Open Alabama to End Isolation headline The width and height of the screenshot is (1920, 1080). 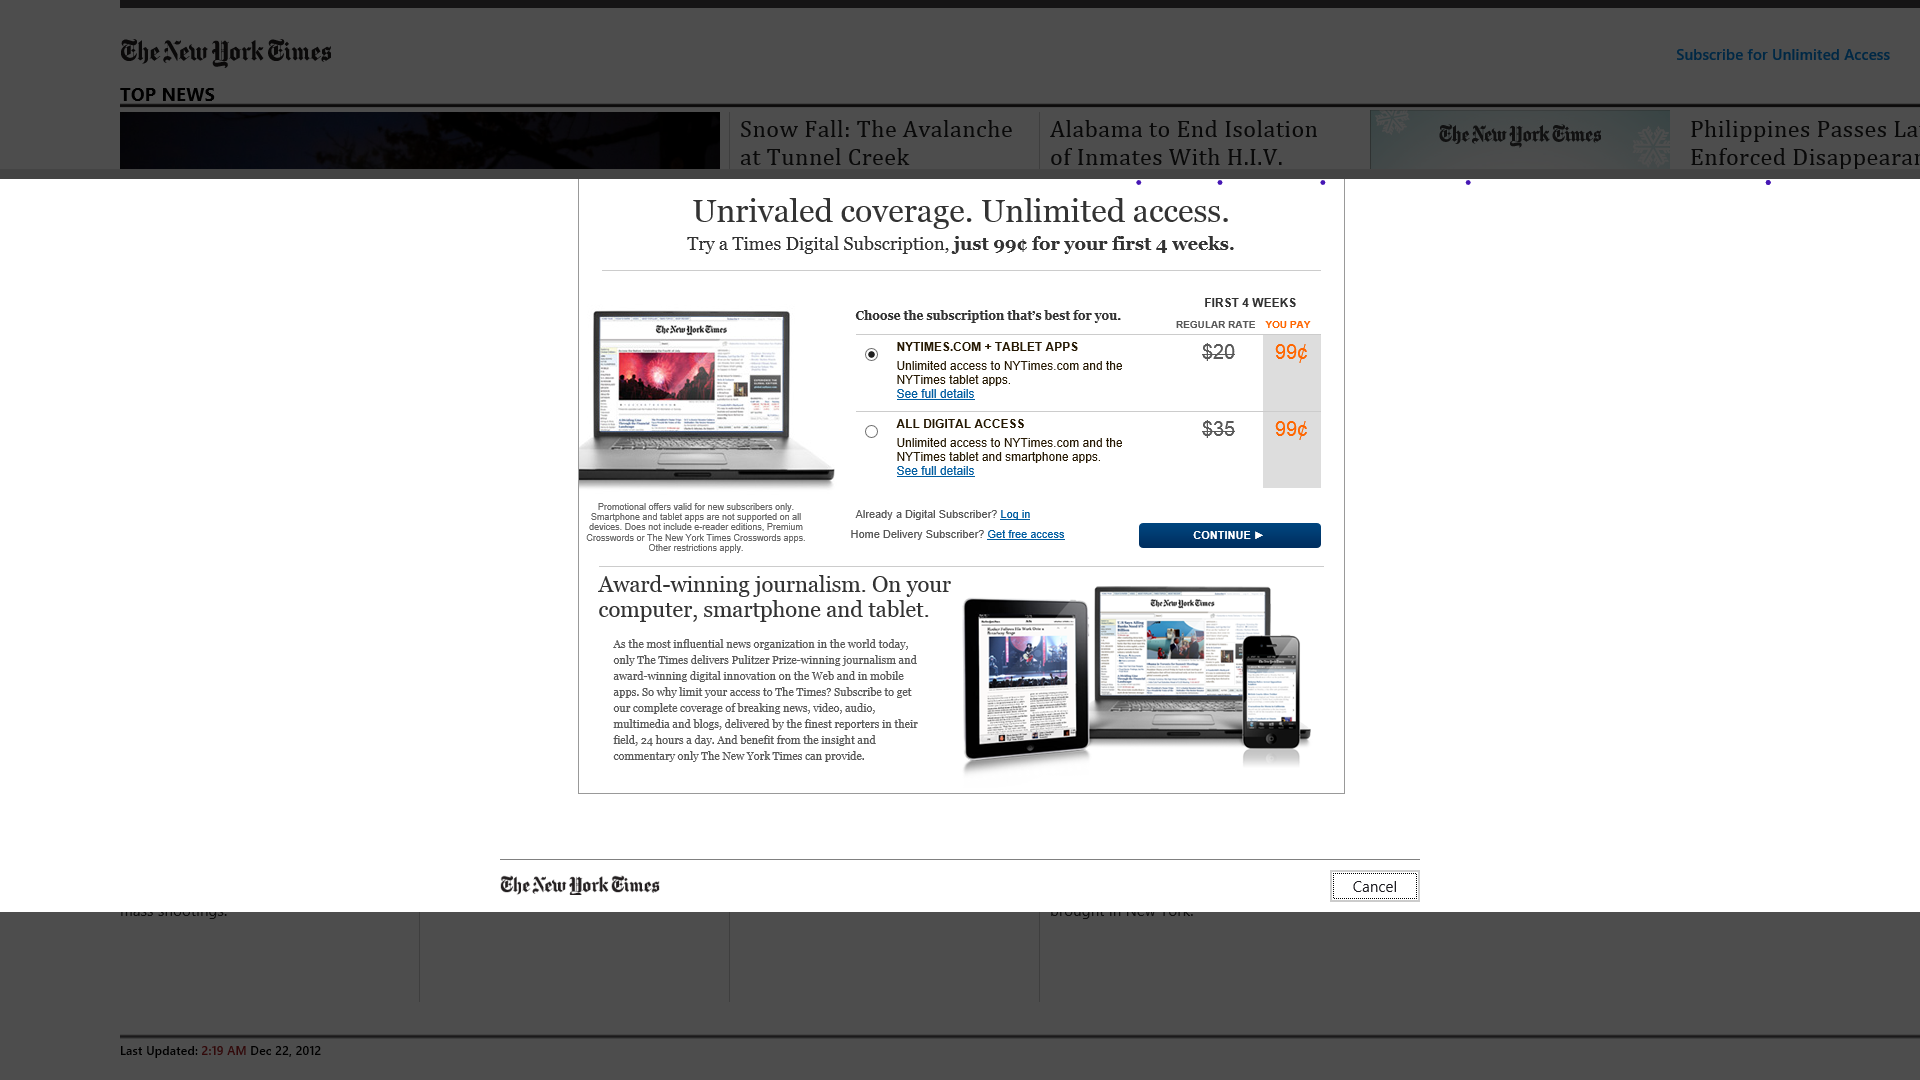pyautogui.click(x=1183, y=143)
